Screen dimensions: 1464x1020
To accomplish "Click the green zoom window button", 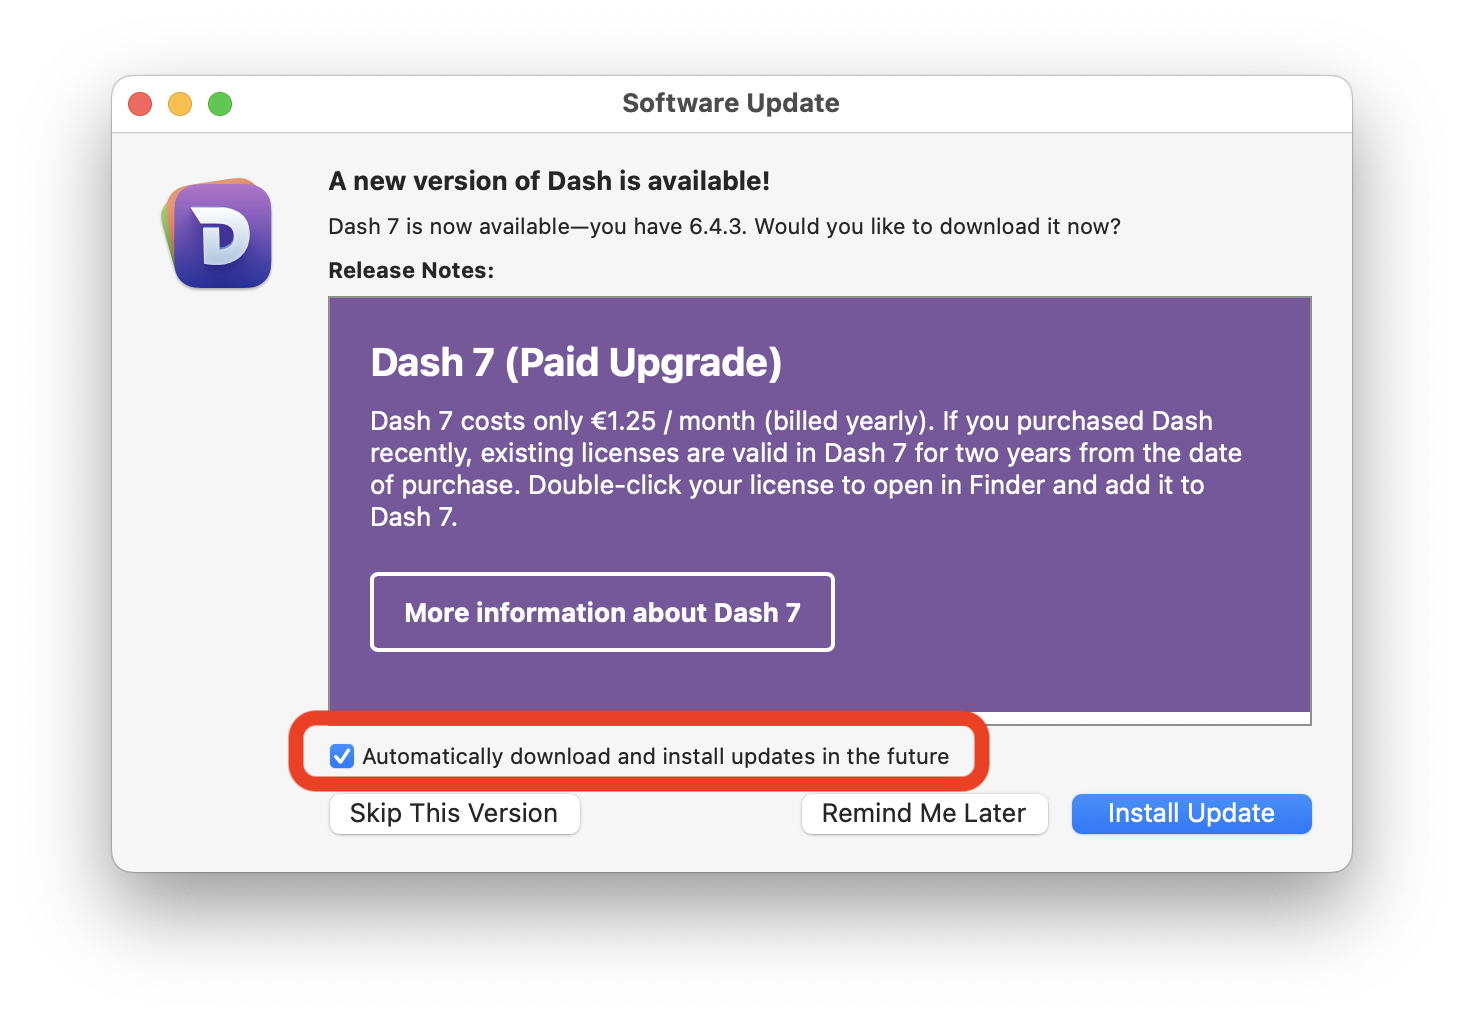I will [x=220, y=103].
